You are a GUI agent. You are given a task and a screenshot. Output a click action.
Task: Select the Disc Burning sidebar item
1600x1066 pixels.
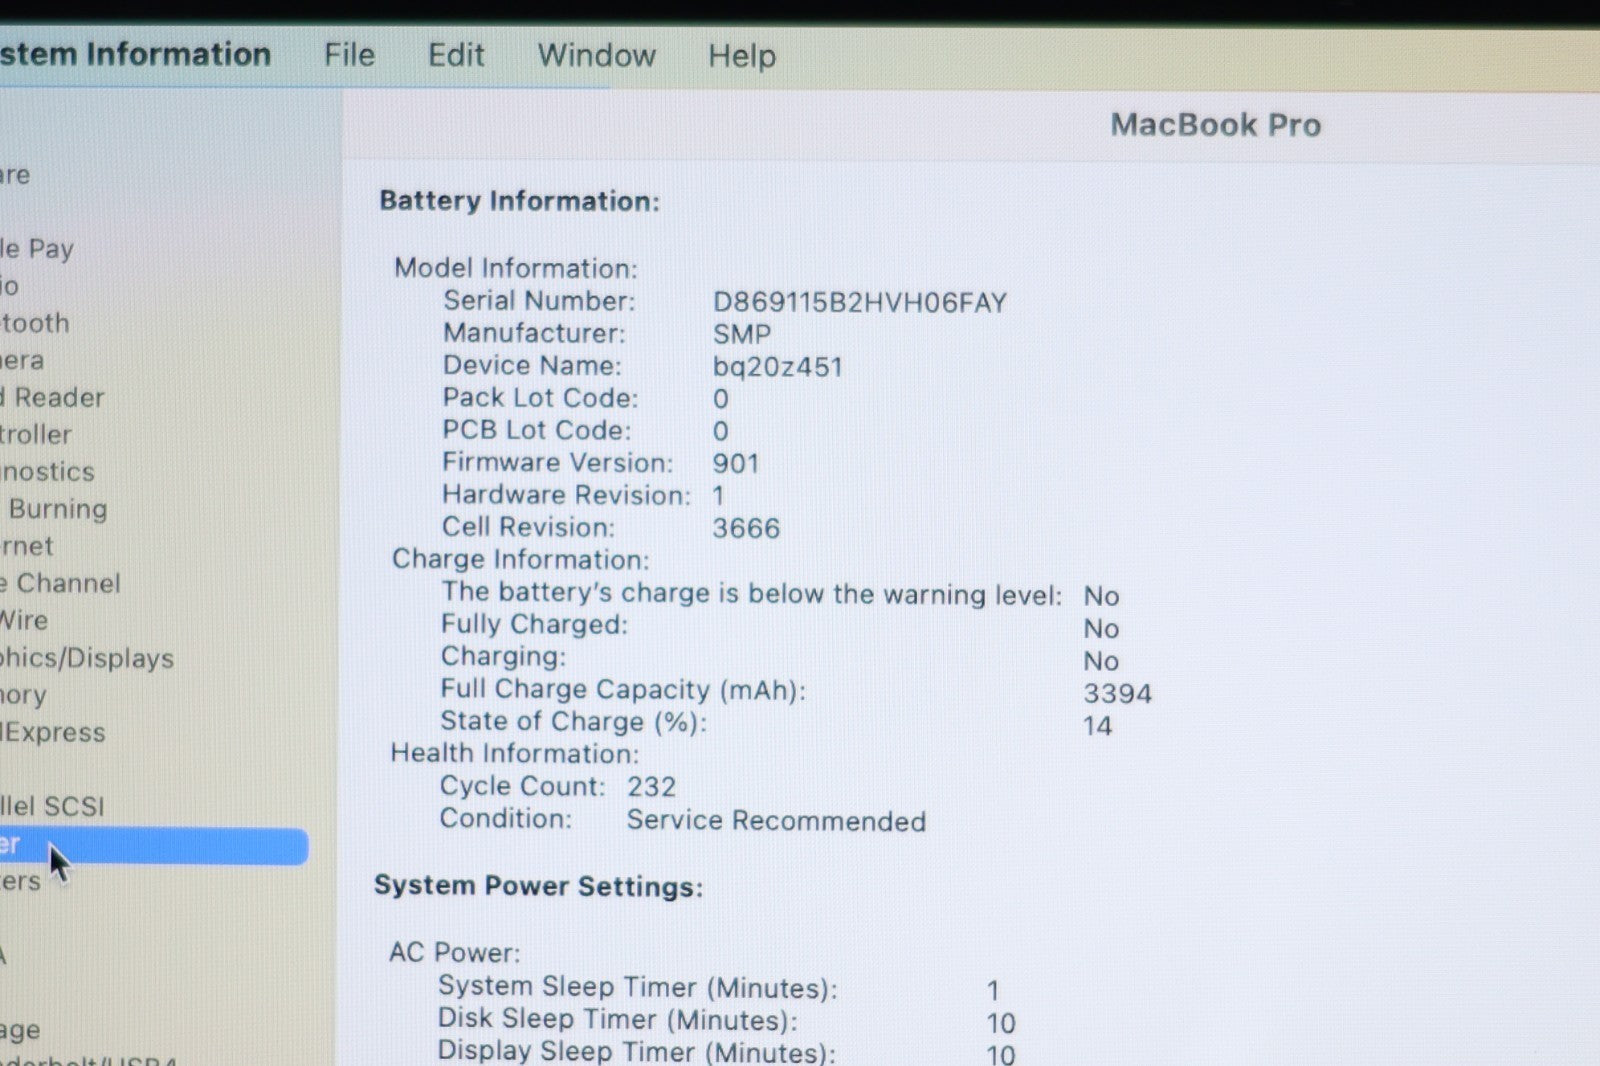(x=54, y=509)
